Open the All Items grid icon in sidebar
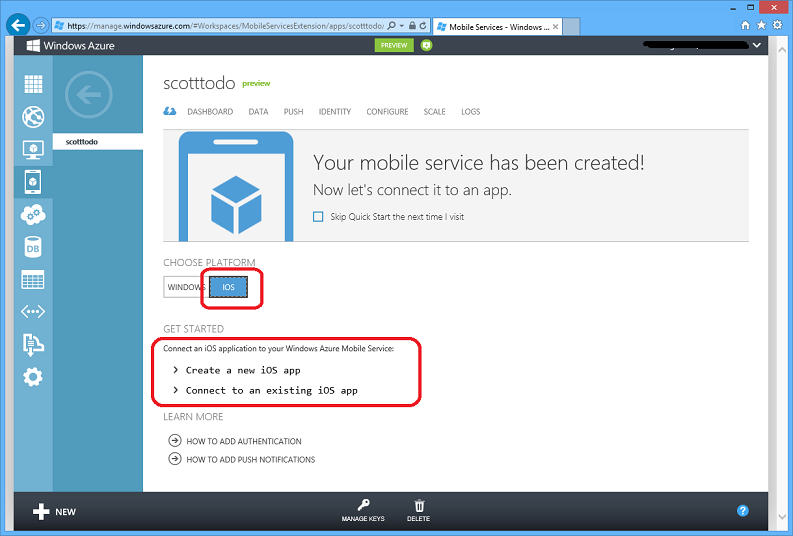The height and width of the screenshot is (536, 793). point(33,83)
